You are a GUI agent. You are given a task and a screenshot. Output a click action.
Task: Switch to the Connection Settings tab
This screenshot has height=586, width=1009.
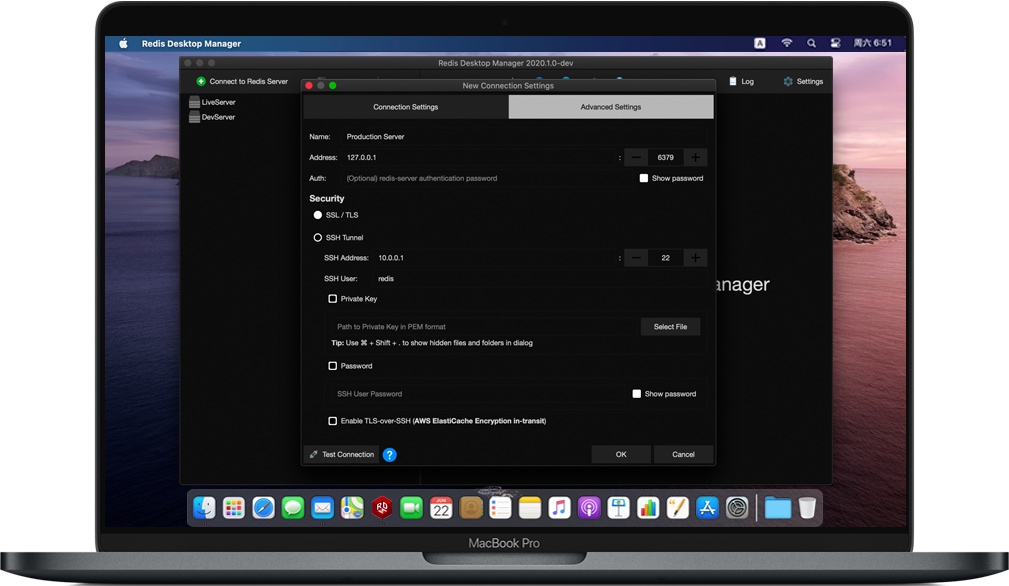[405, 106]
